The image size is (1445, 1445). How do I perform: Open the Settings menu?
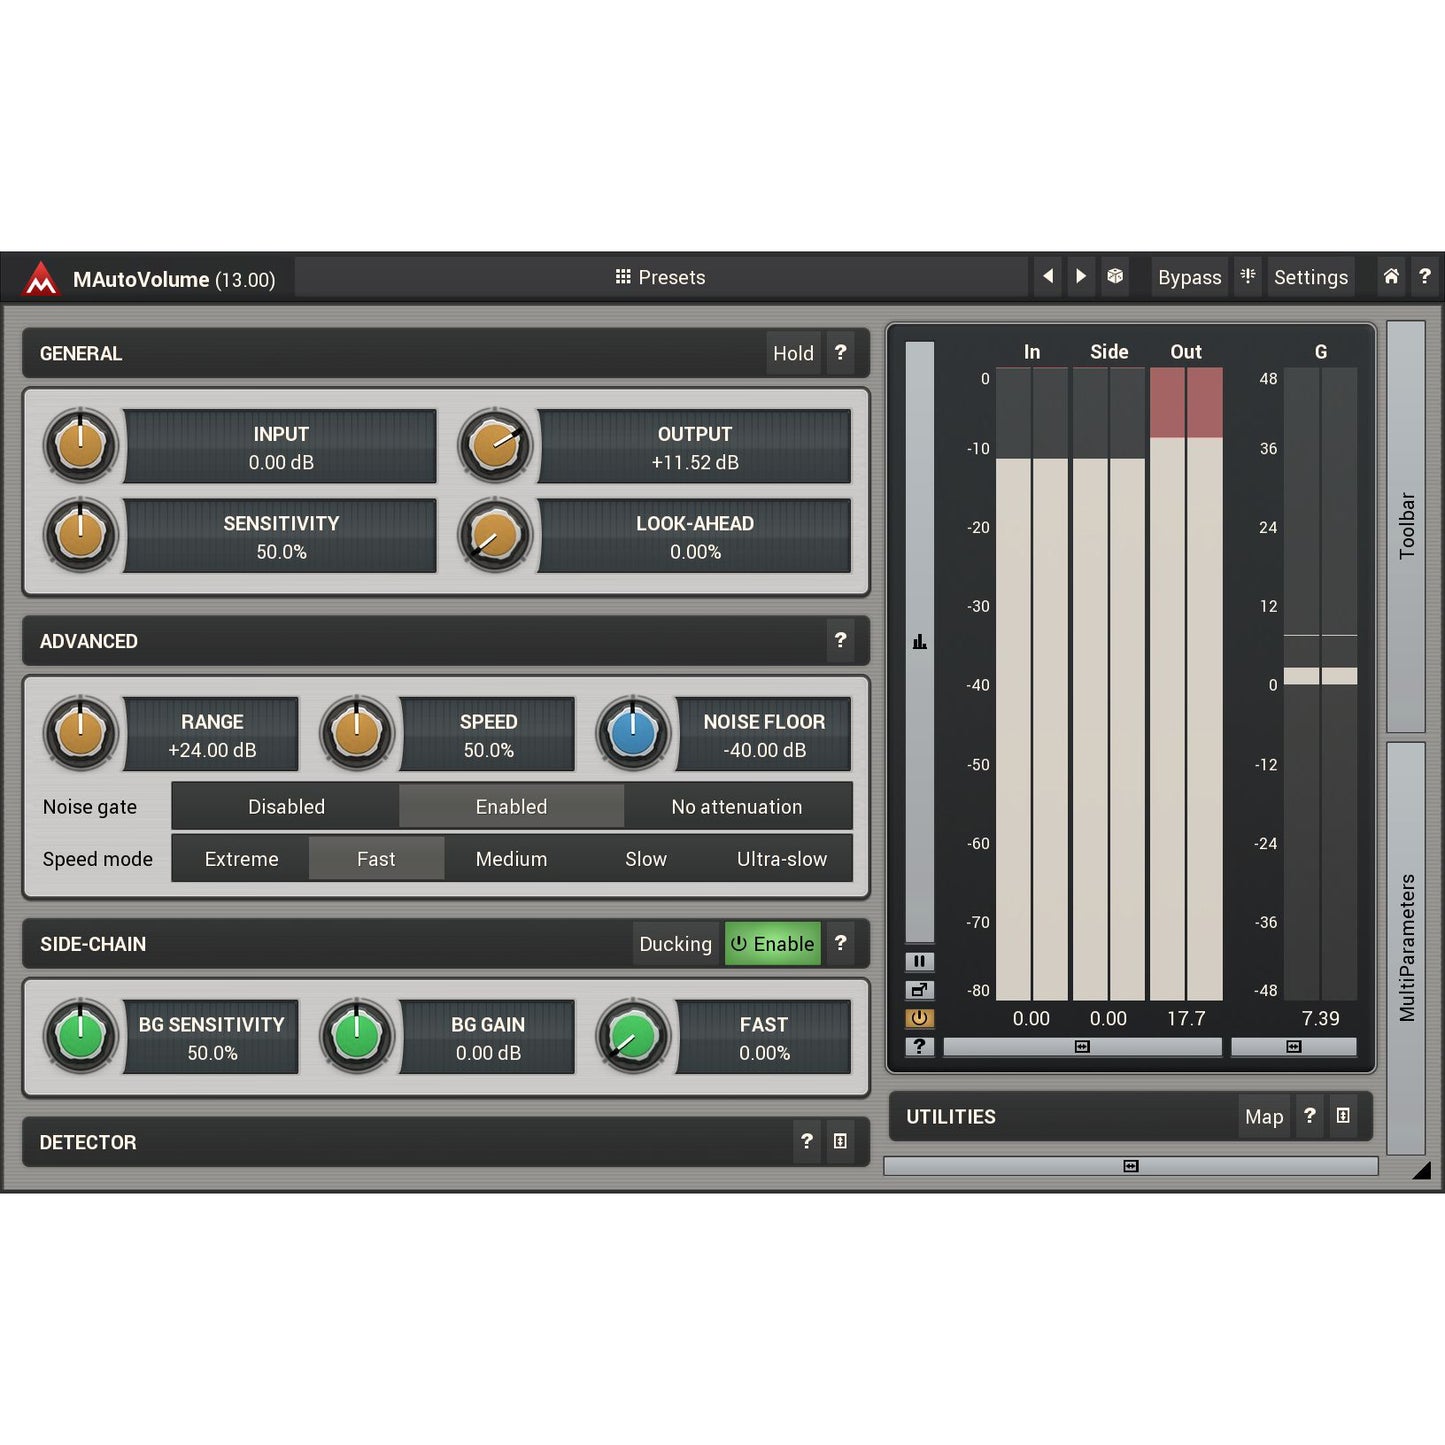[1311, 277]
